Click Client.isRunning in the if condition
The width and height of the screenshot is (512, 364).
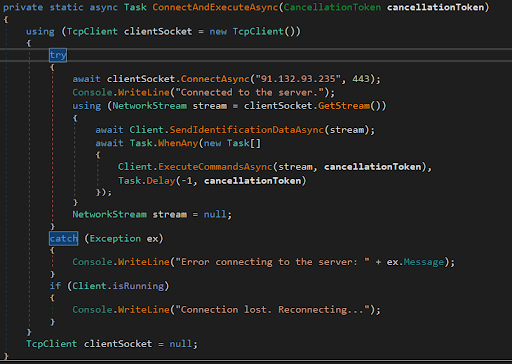(x=118, y=286)
